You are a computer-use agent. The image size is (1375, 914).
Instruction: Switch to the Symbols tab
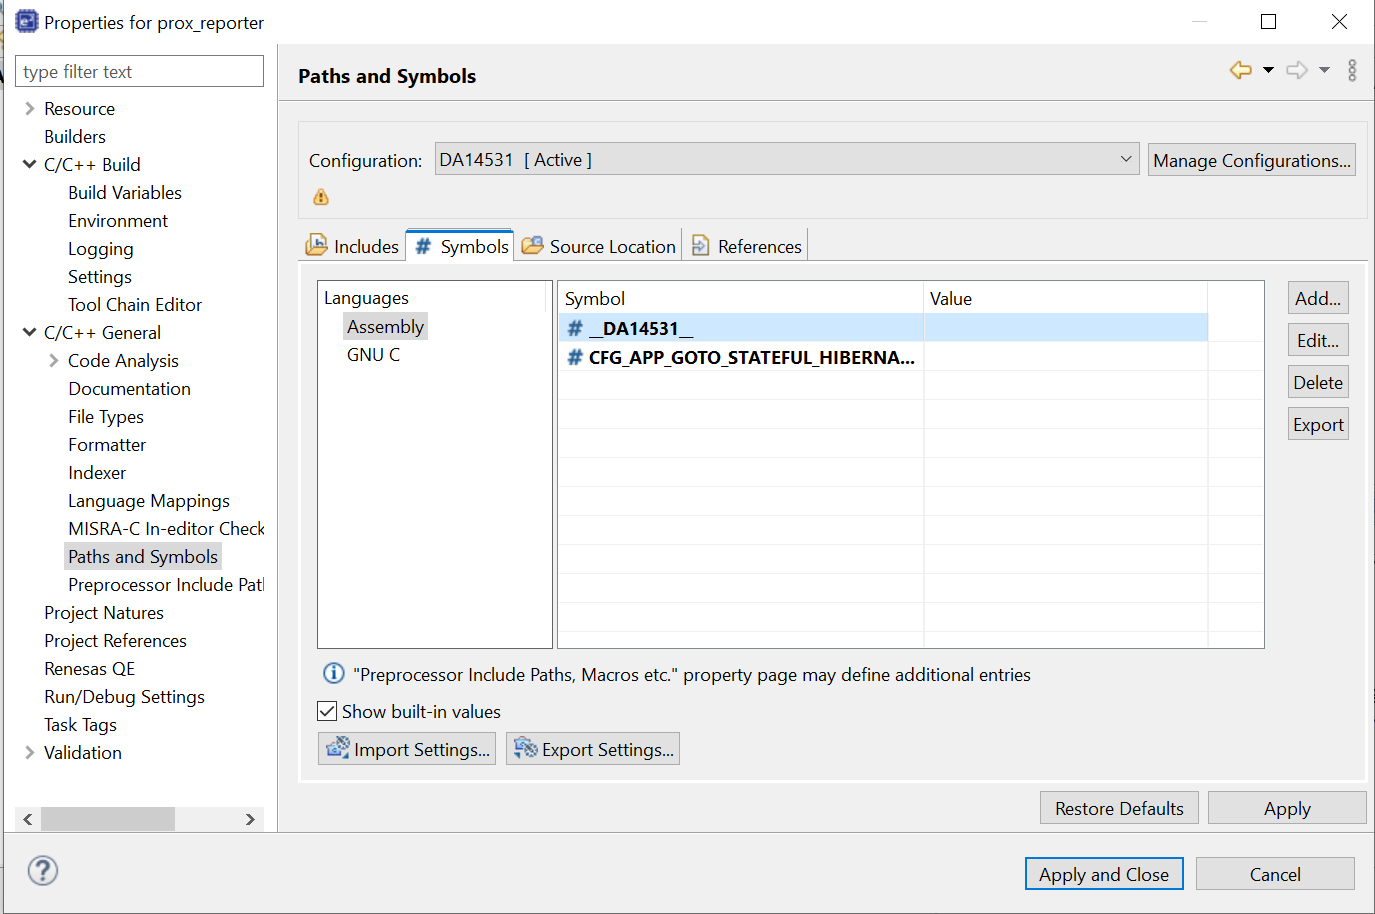click(x=461, y=246)
